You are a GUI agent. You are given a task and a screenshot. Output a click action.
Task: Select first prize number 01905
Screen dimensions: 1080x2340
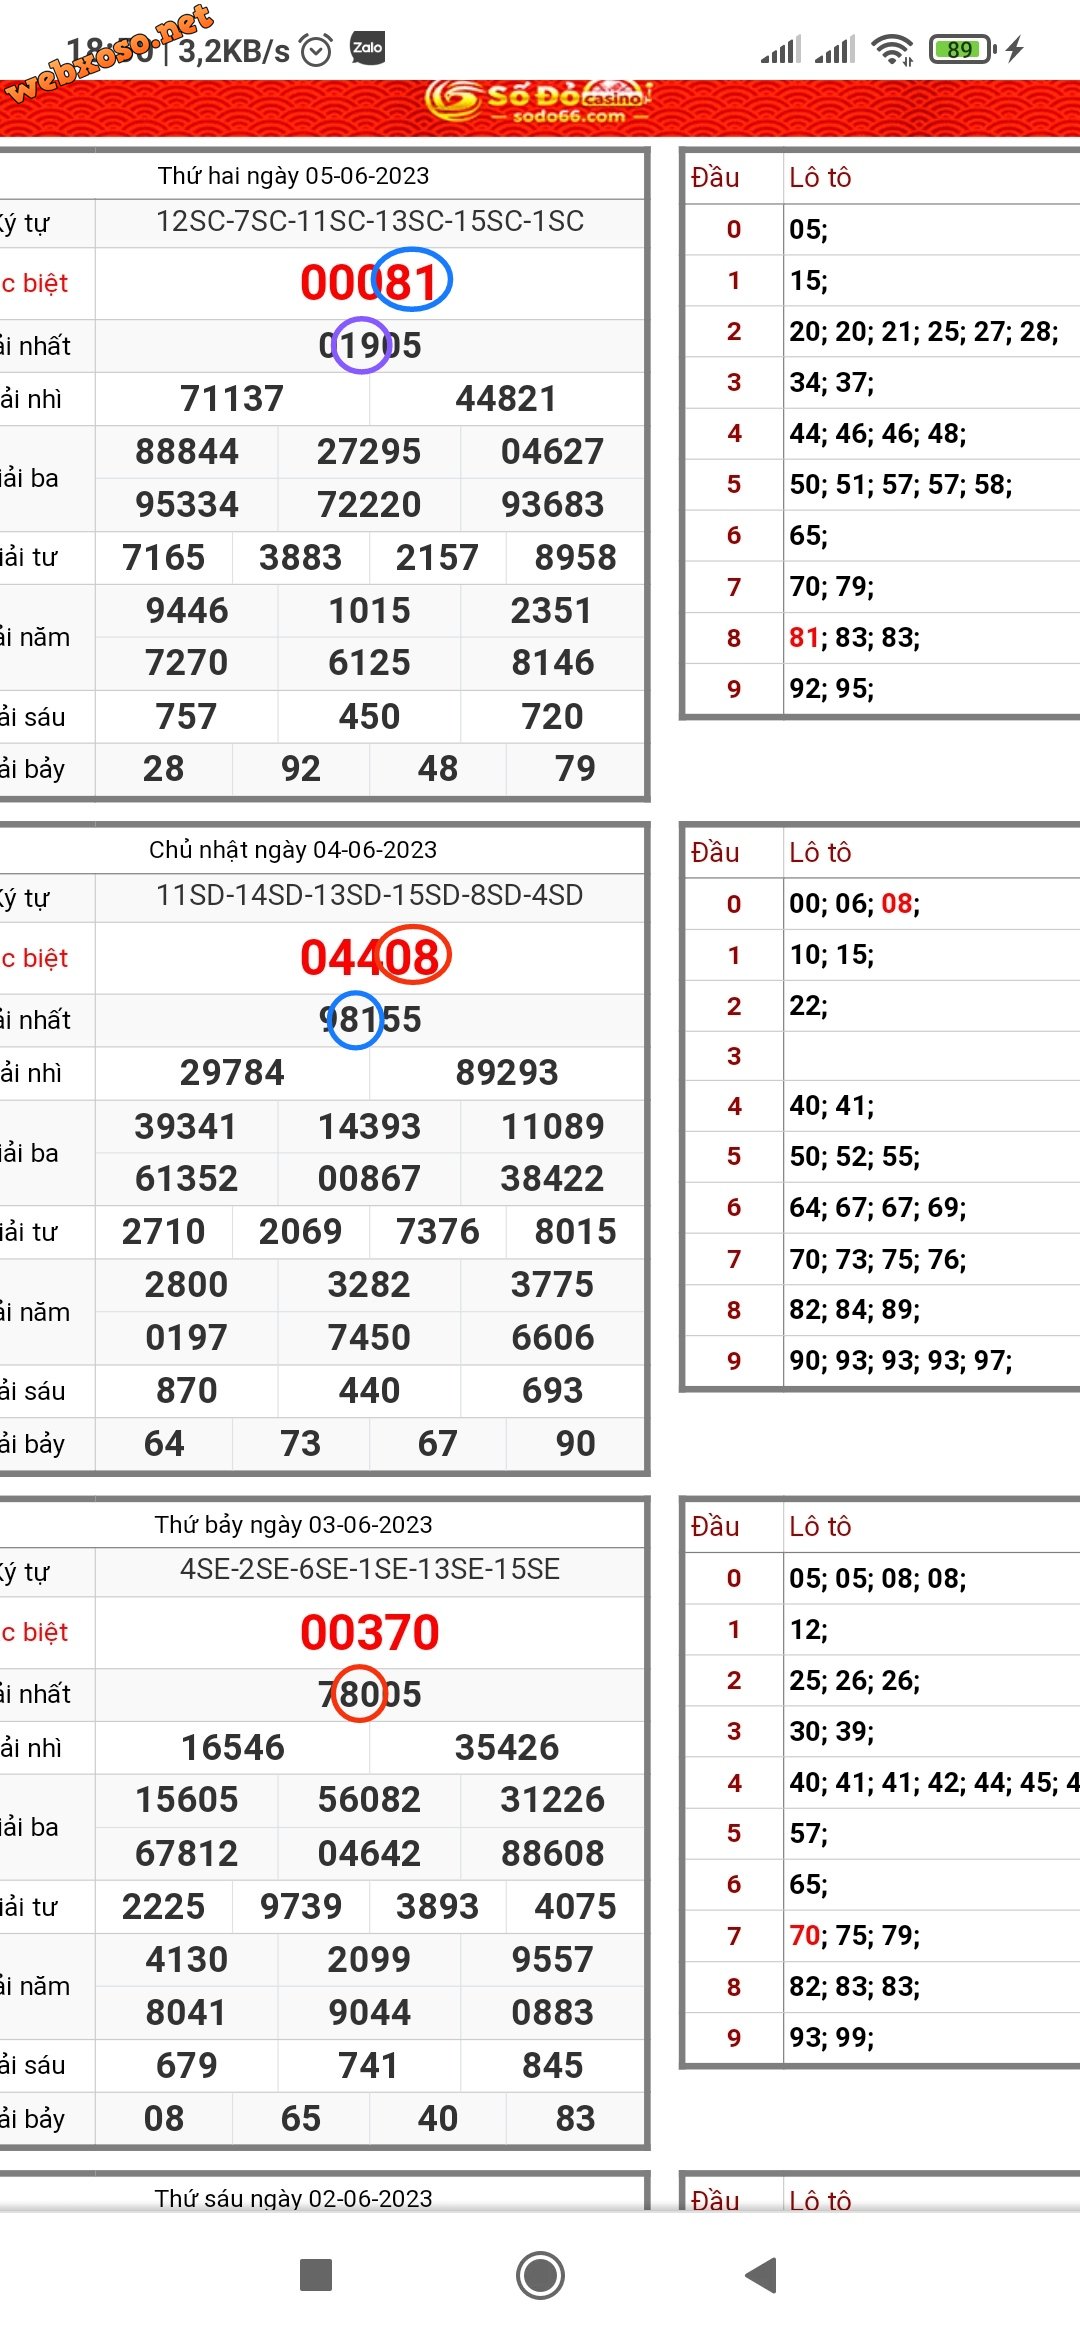click(x=370, y=346)
